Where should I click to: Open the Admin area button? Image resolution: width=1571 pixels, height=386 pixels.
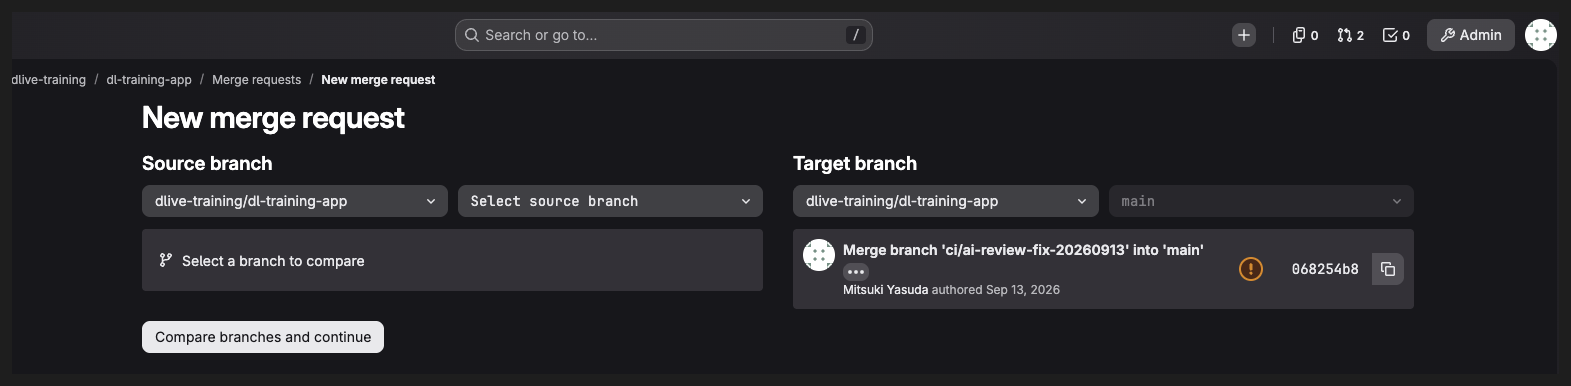(1470, 35)
